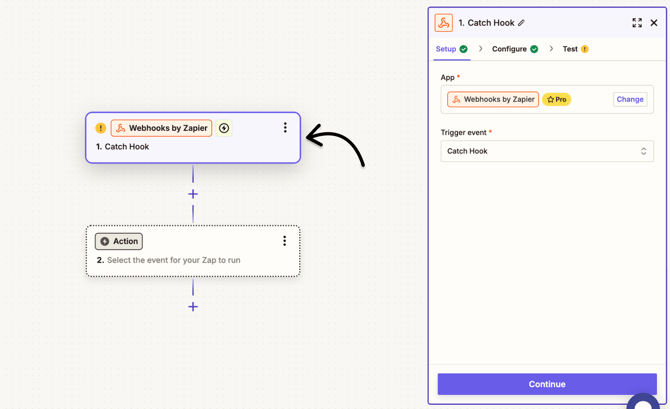Image resolution: width=670 pixels, height=409 pixels.
Task: Click Webhooks by Zapier chip on trigger card
Action: (x=162, y=128)
